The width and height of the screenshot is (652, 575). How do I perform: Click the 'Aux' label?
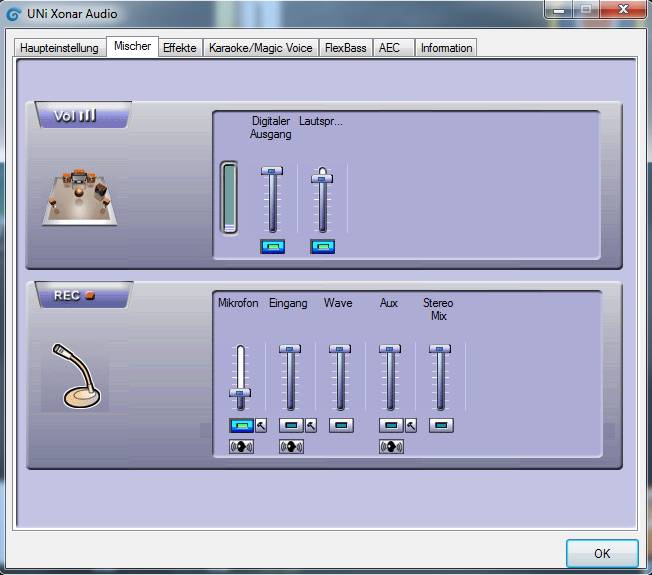[389, 303]
